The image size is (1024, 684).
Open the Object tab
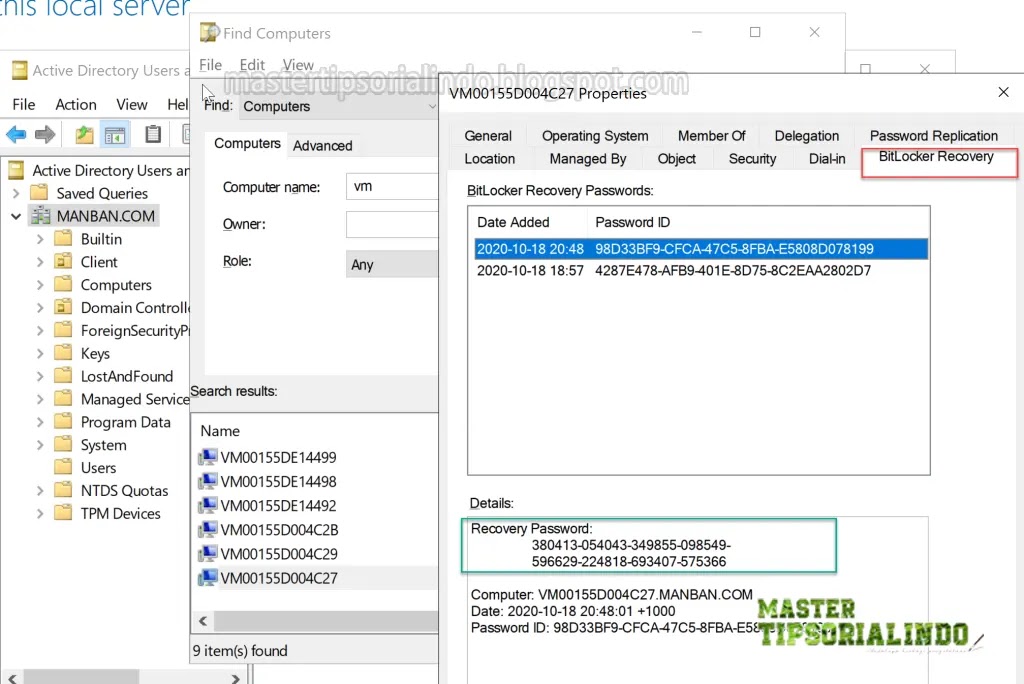(677, 159)
